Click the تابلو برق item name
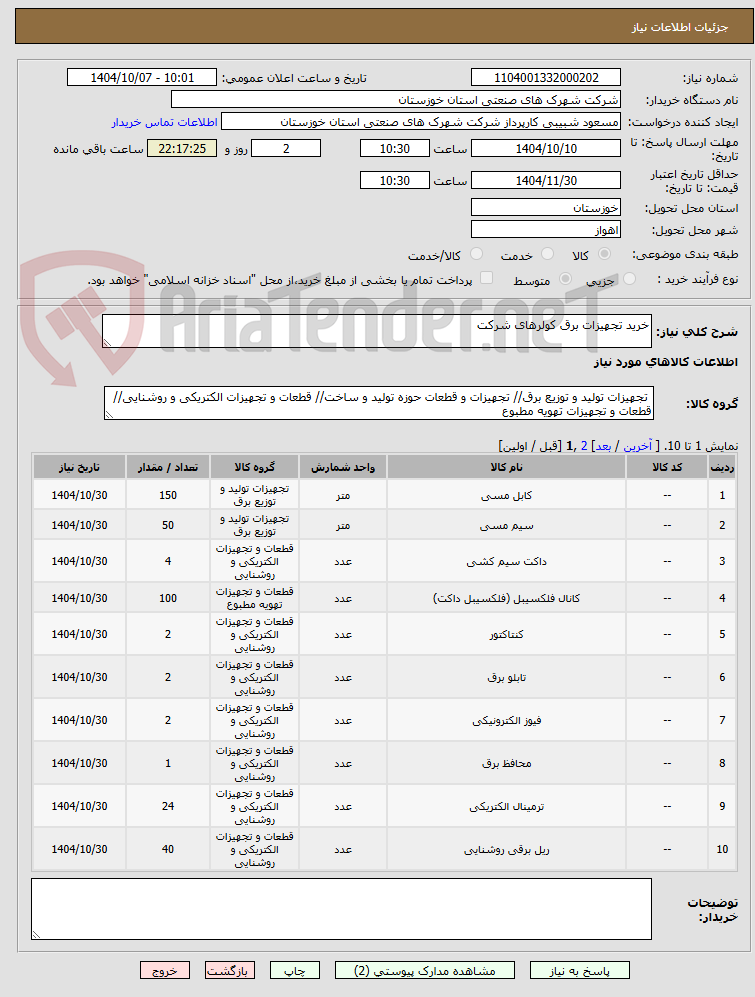This screenshot has height=997, width=755. 506,678
